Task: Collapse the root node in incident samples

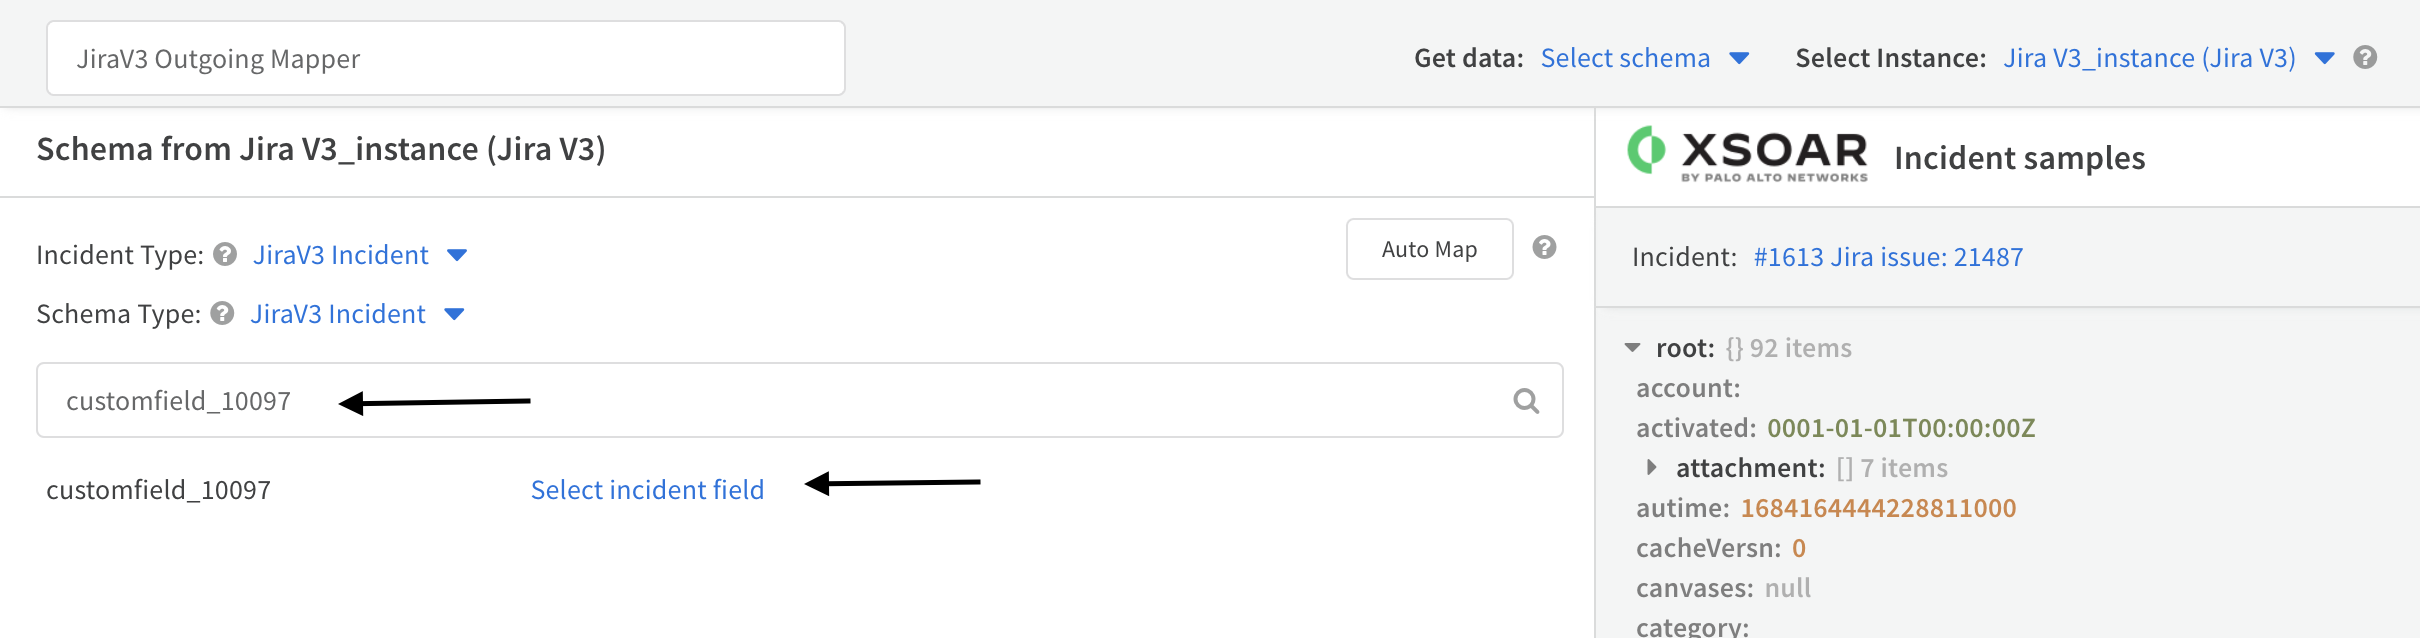Action: 1633,348
